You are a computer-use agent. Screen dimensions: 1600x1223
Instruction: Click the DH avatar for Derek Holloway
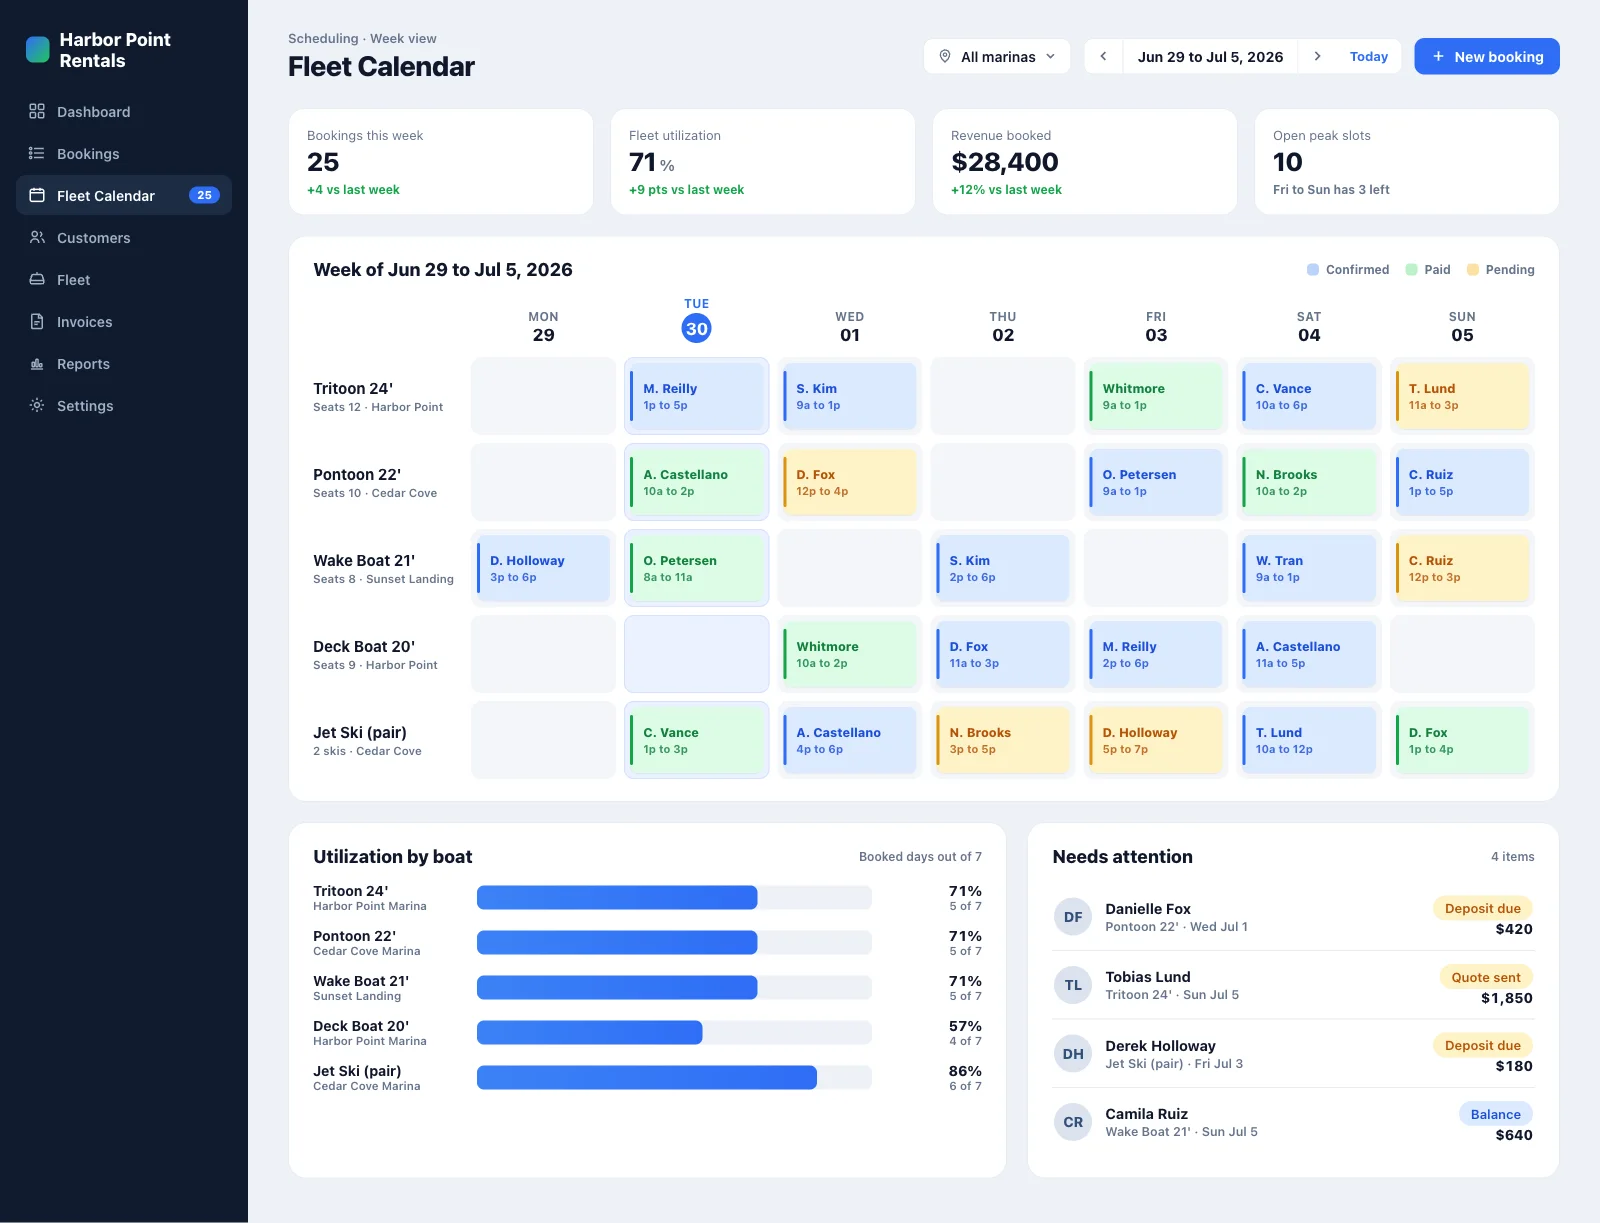[x=1073, y=1054]
